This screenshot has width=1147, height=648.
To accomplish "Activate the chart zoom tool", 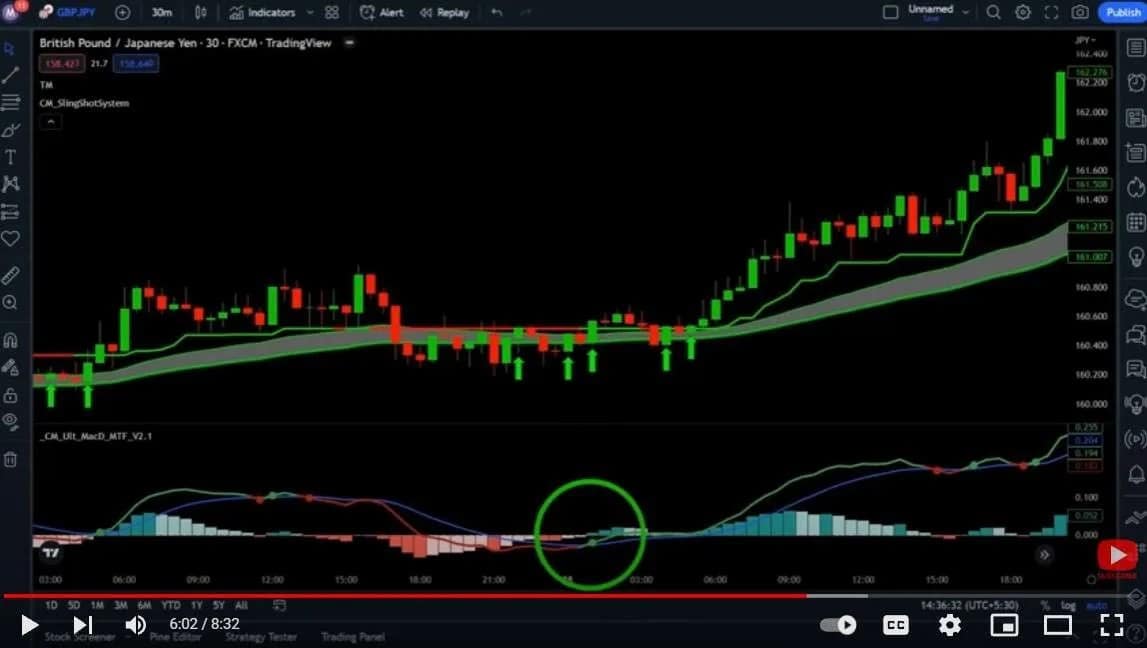I will (12, 302).
